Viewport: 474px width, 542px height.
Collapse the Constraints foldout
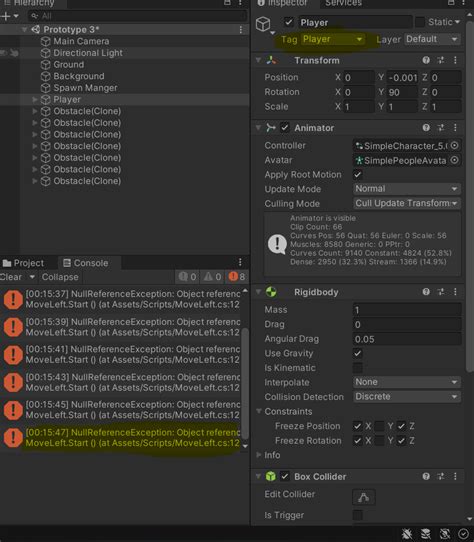pos(259,411)
